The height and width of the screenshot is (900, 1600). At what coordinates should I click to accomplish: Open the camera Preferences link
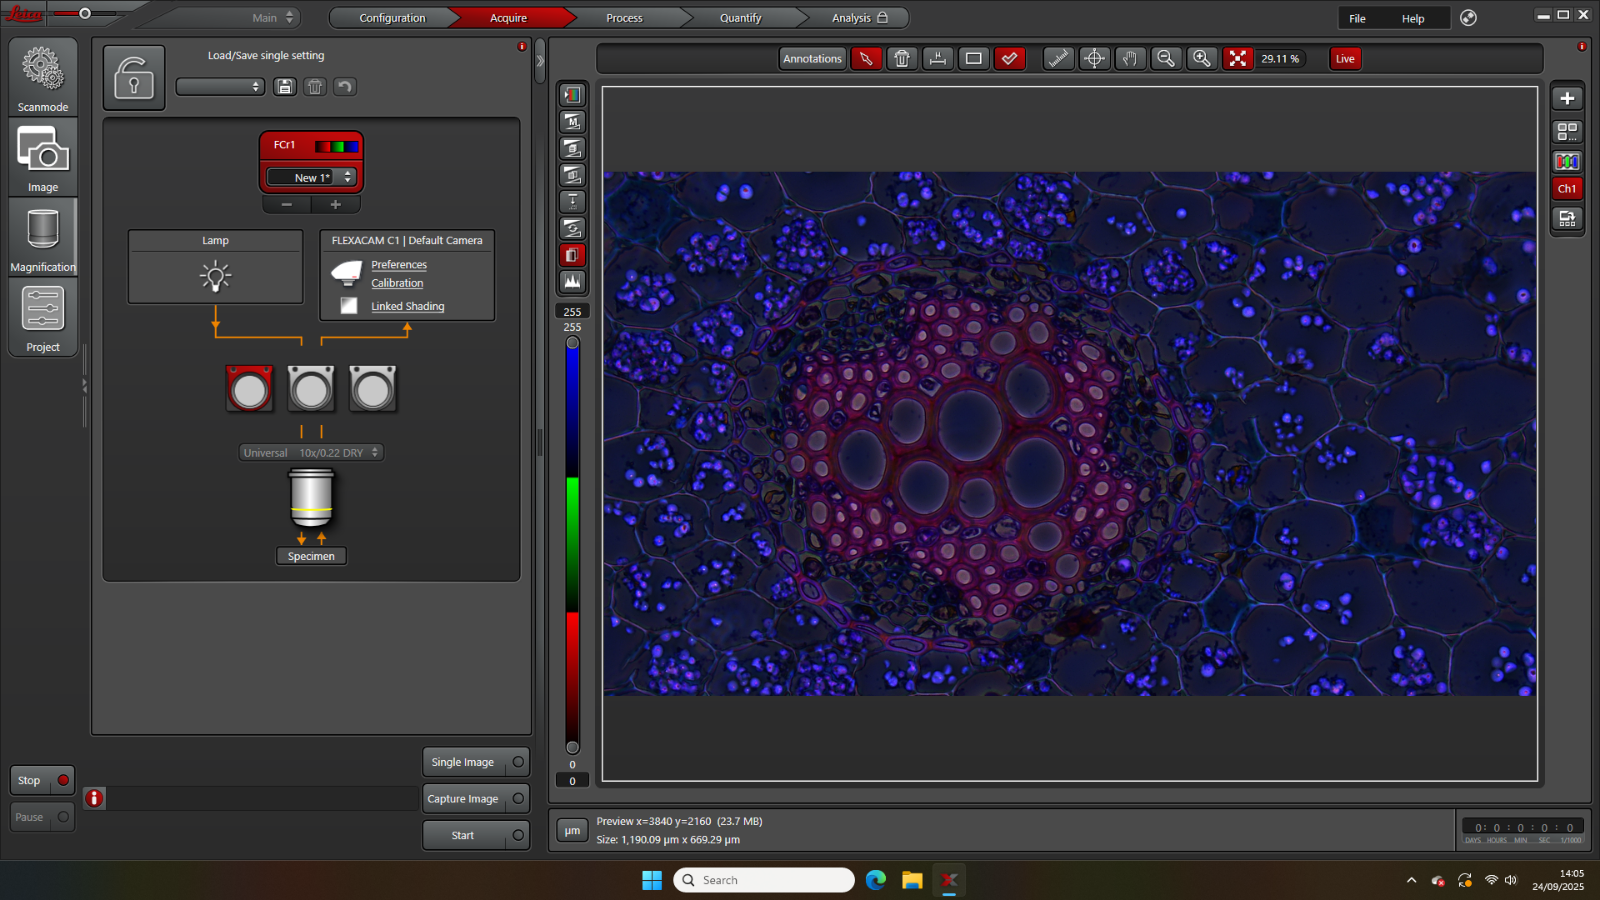(399, 265)
